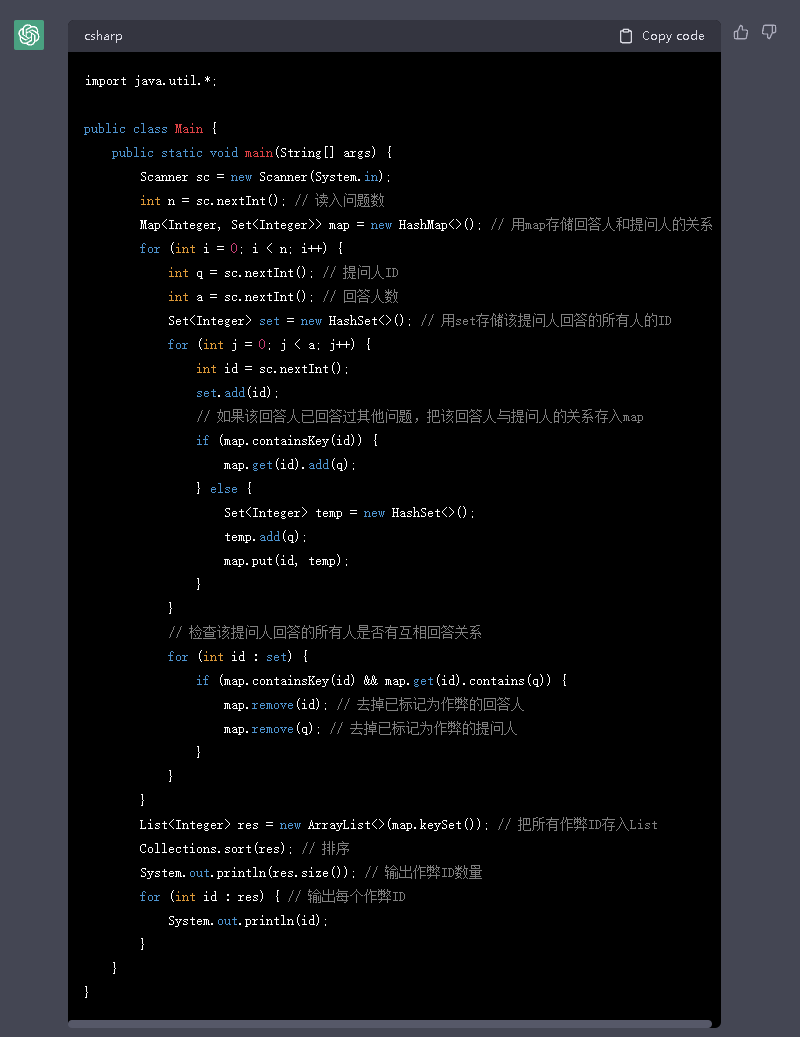Click the red Main class name
The width and height of the screenshot is (800, 1037).
point(188,129)
